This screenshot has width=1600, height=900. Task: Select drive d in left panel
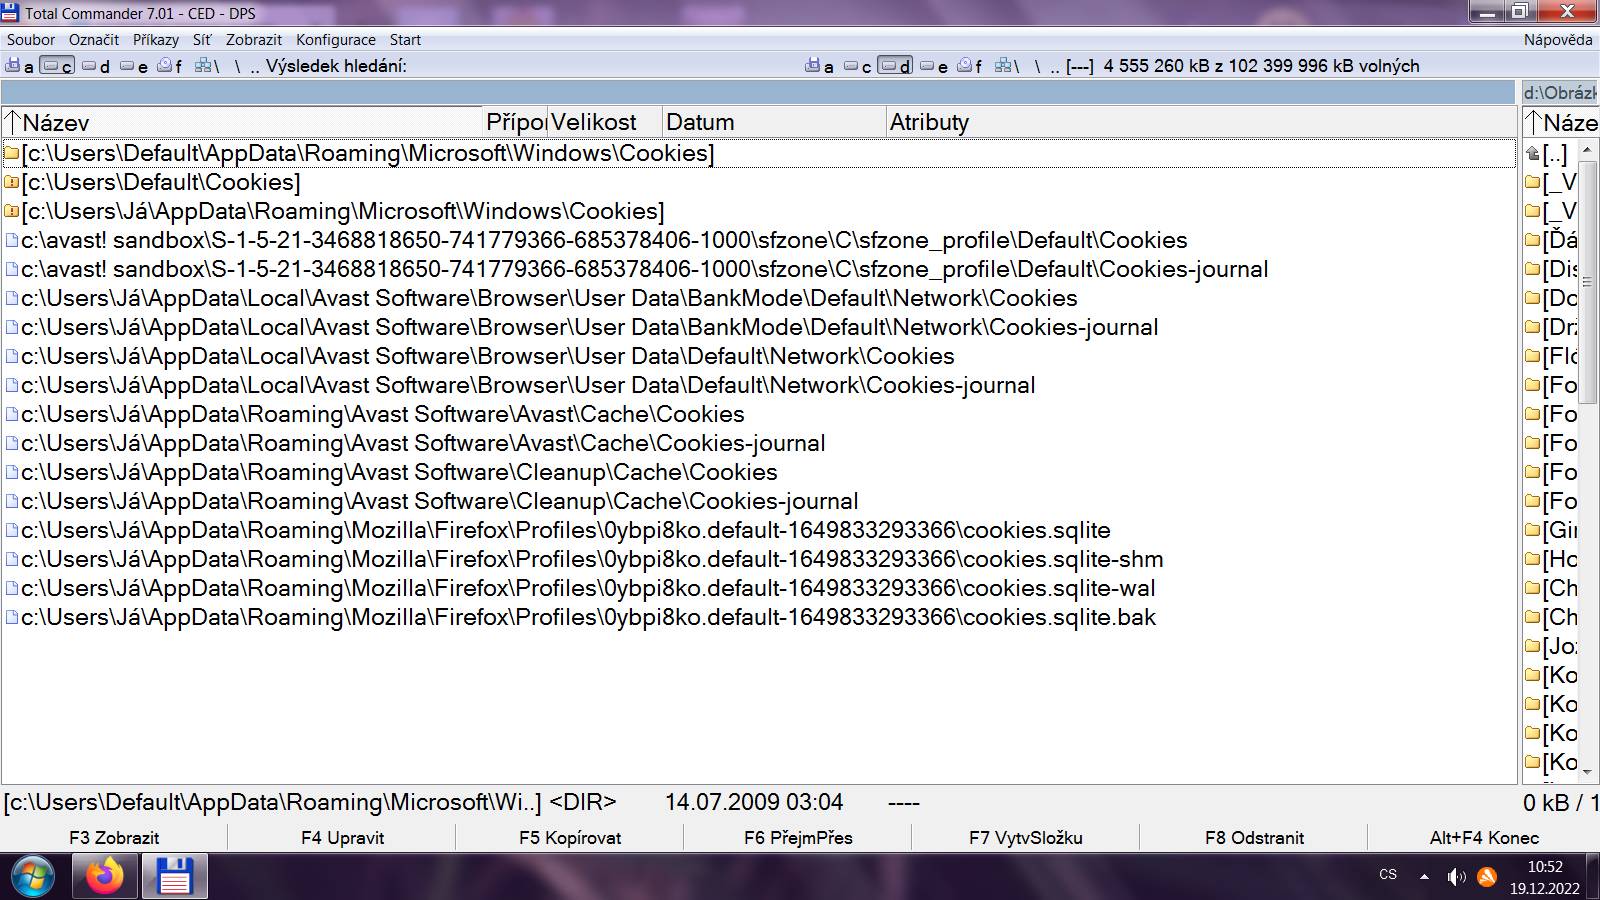[96, 66]
